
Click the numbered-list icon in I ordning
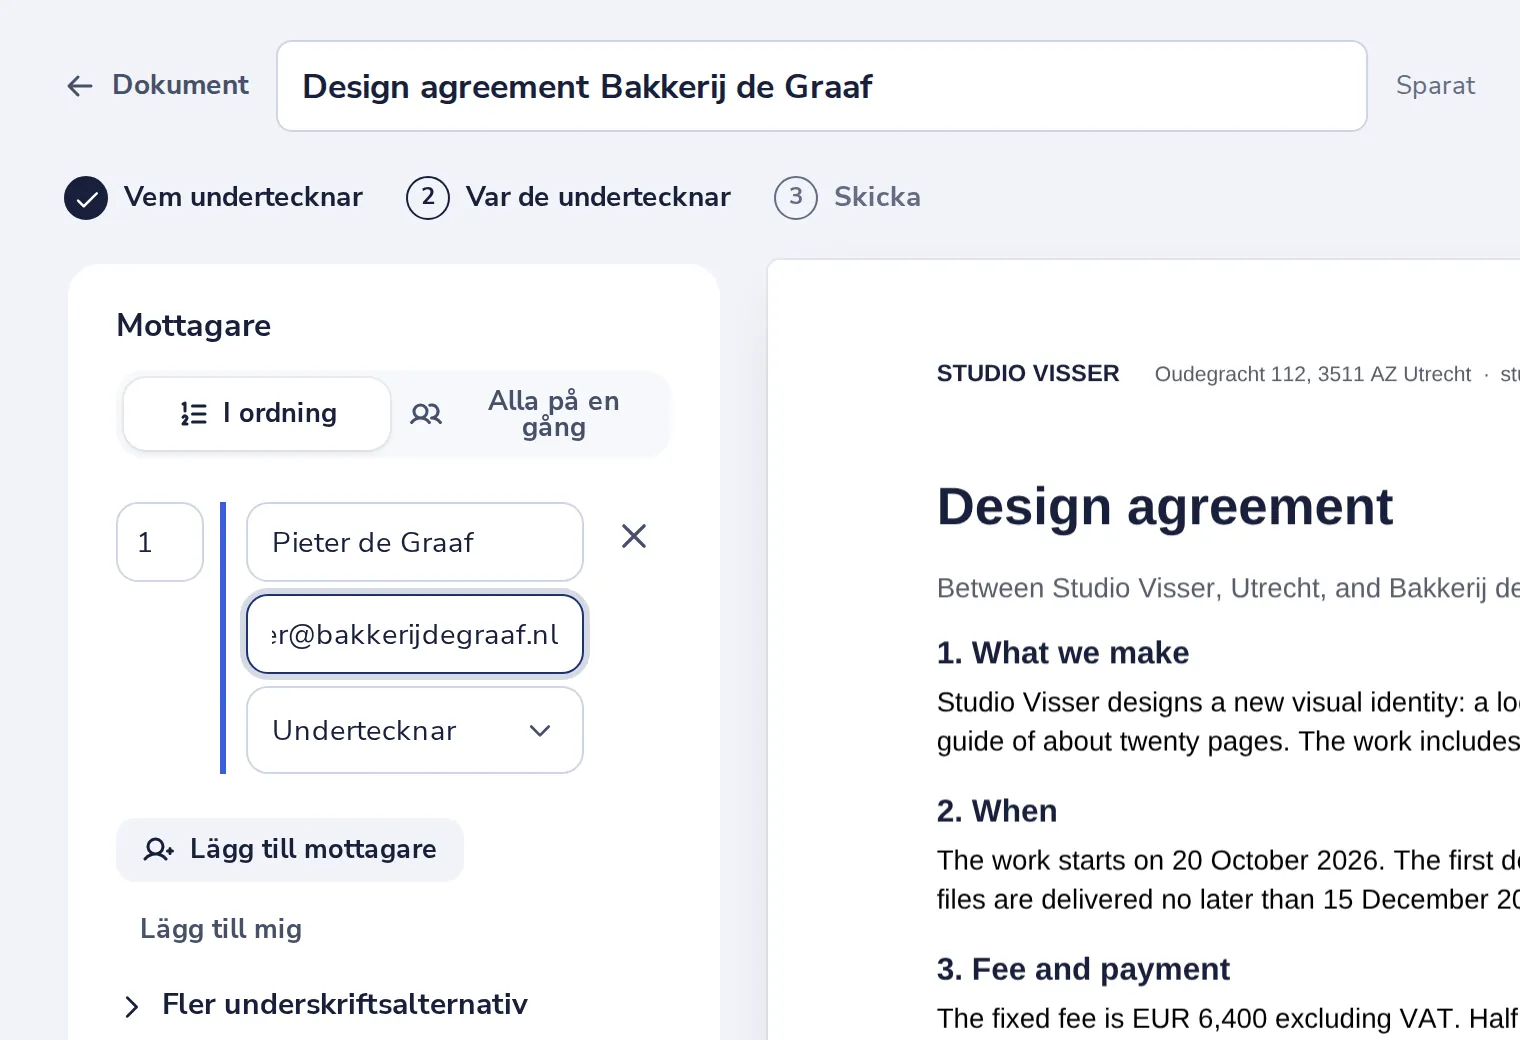coord(194,414)
